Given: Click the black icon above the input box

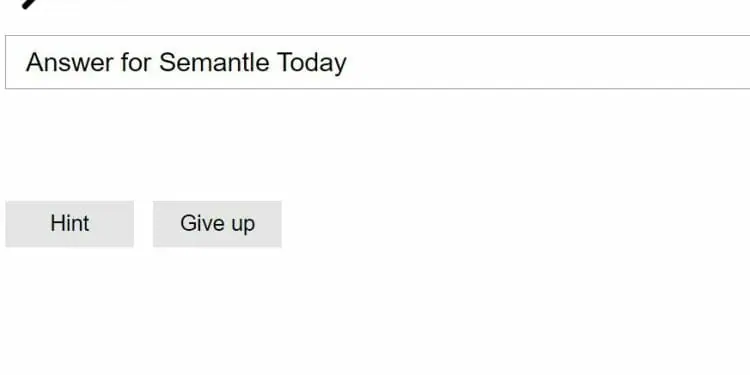Looking at the screenshot, I should pyautogui.click(x=30, y=4).
